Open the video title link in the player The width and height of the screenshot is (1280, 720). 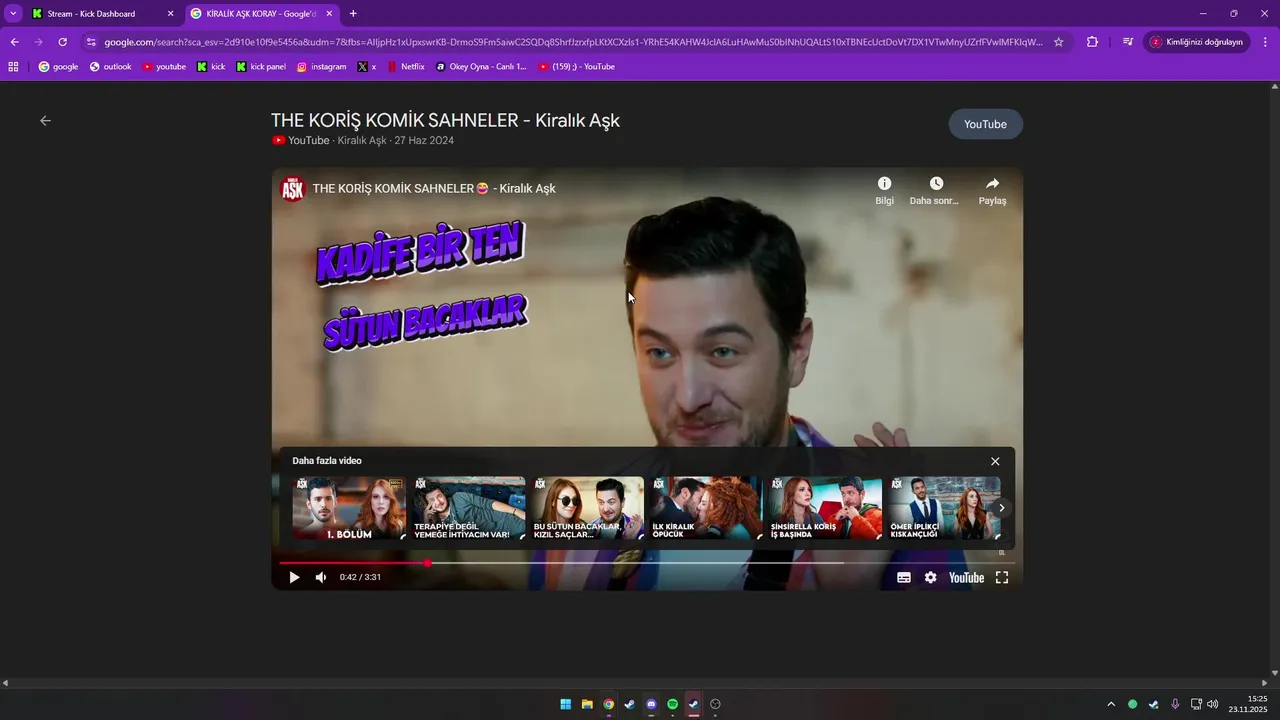[x=433, y=188]
